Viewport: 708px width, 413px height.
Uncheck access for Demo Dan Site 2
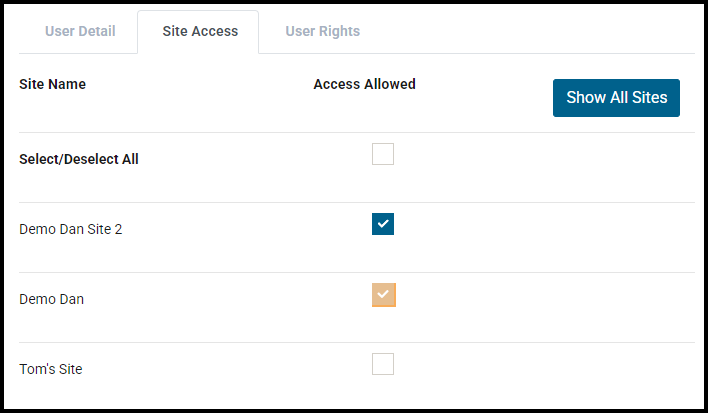(383, 224)
